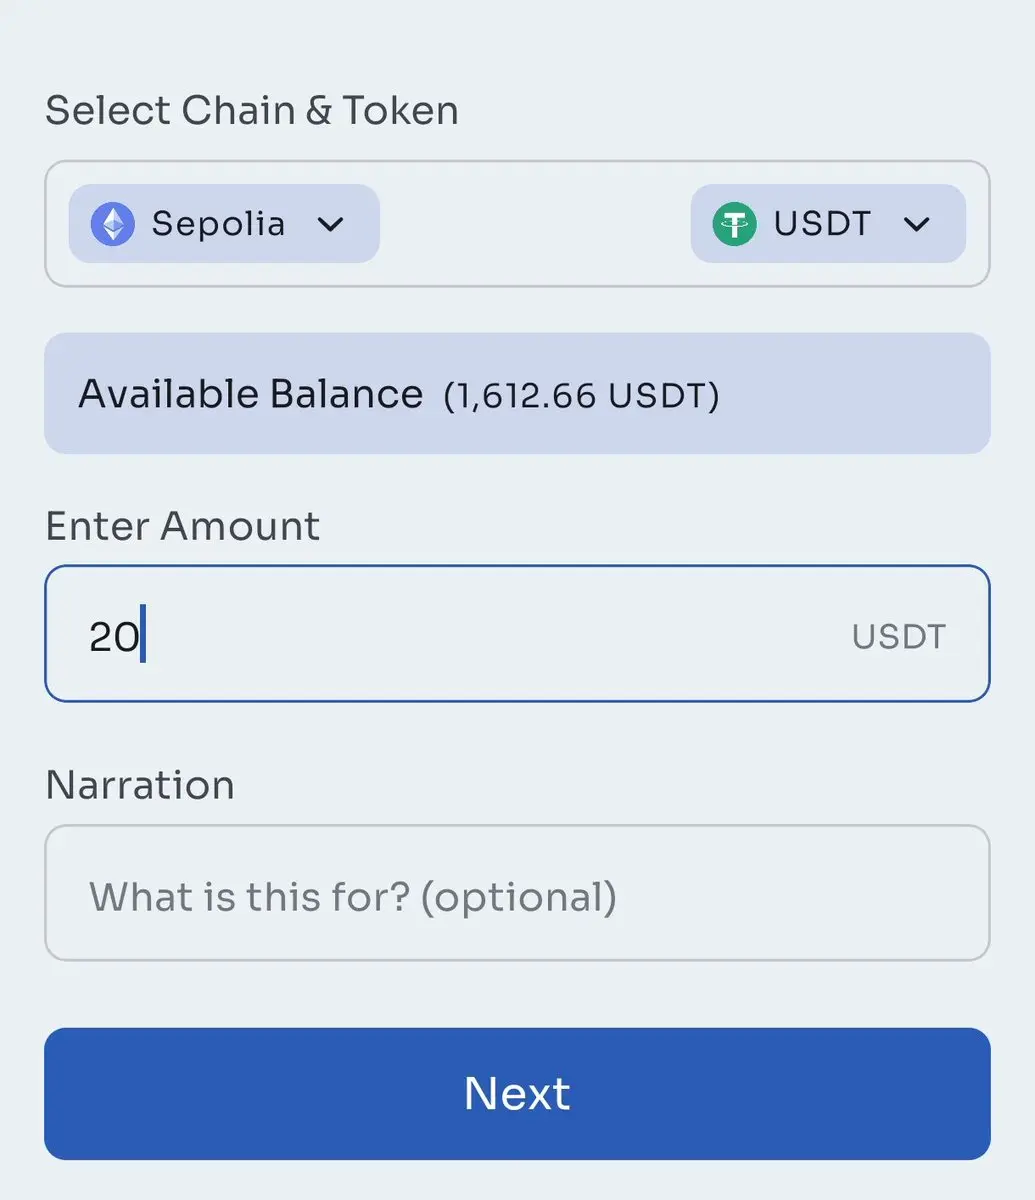Expand the USDT token chevron arrow
This screenshot has height=1200, width=1035.
[x=917, y=224]
